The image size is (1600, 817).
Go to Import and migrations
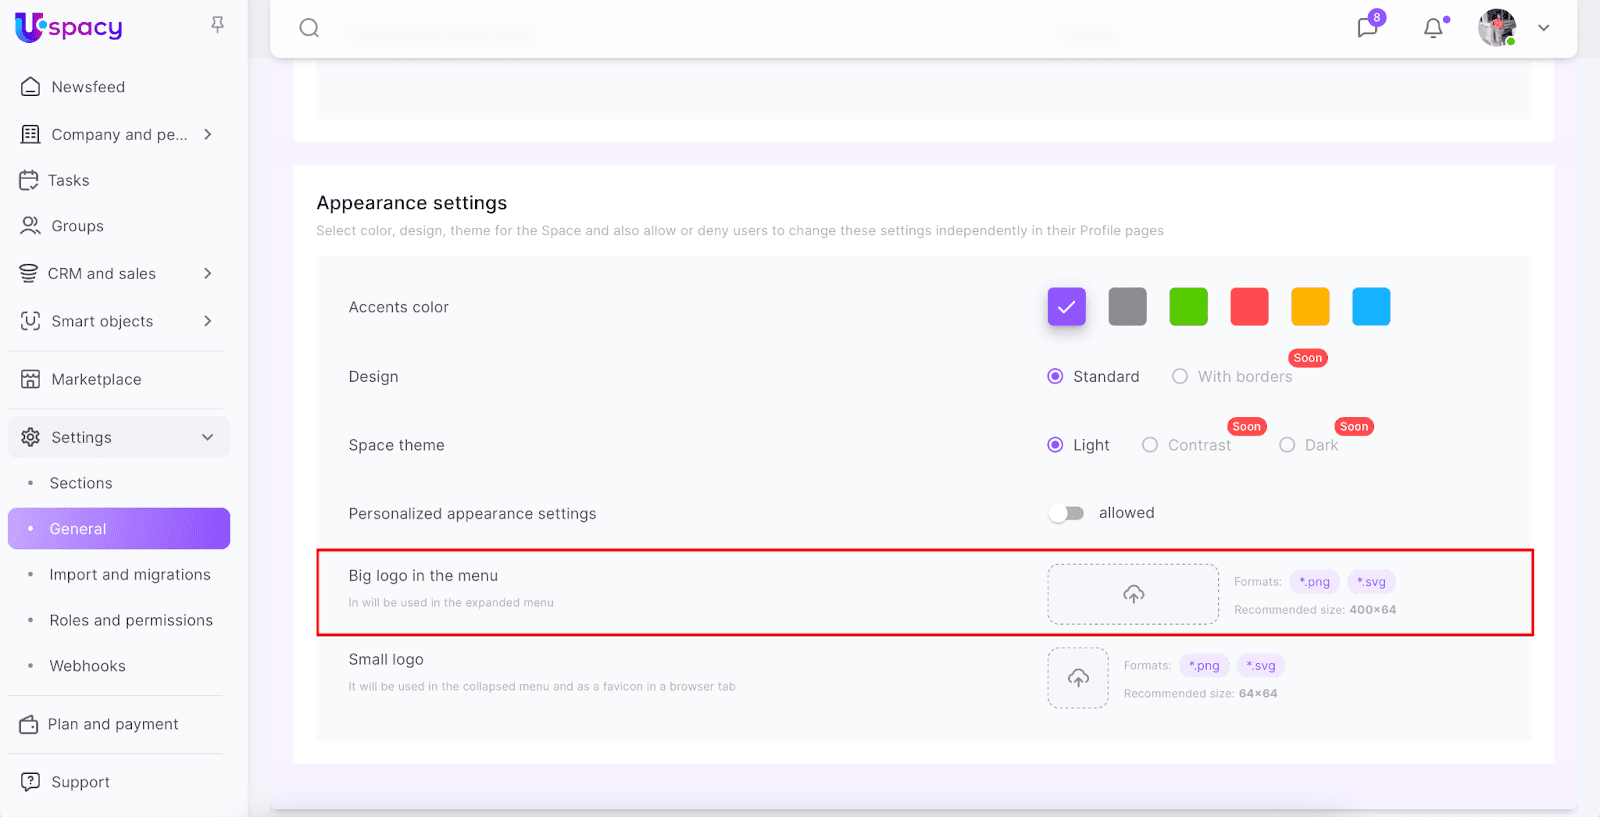point(130,574)
